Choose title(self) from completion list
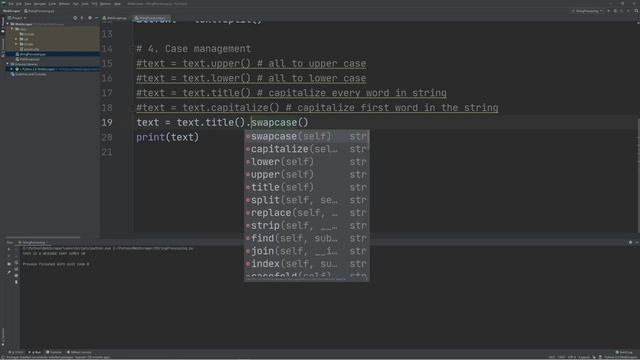 [307, 187]
